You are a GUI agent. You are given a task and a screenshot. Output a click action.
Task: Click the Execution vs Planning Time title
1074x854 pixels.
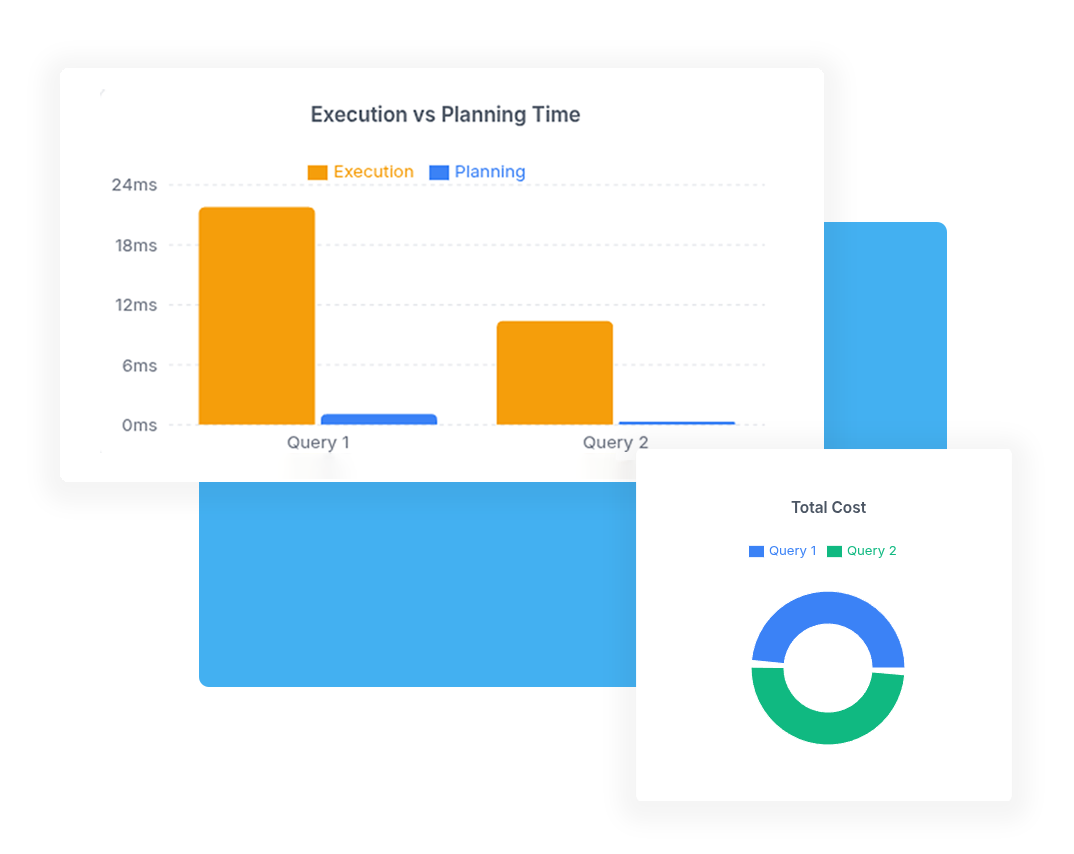pos(445,115)
